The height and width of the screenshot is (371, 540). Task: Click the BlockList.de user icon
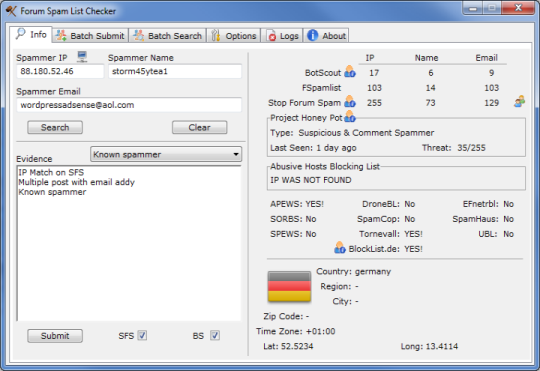point(340,247)
